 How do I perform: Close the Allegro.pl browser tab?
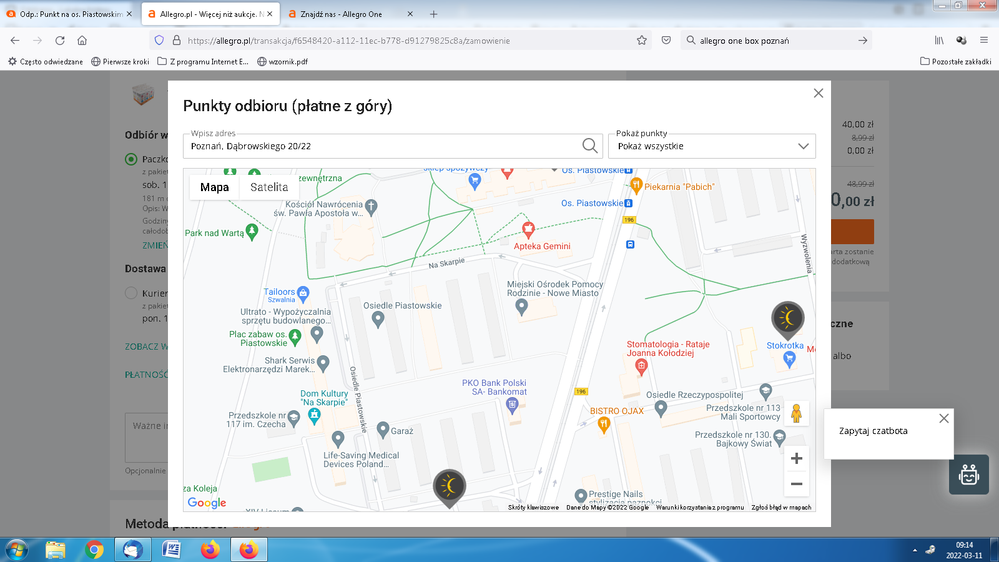pos(270,14)
